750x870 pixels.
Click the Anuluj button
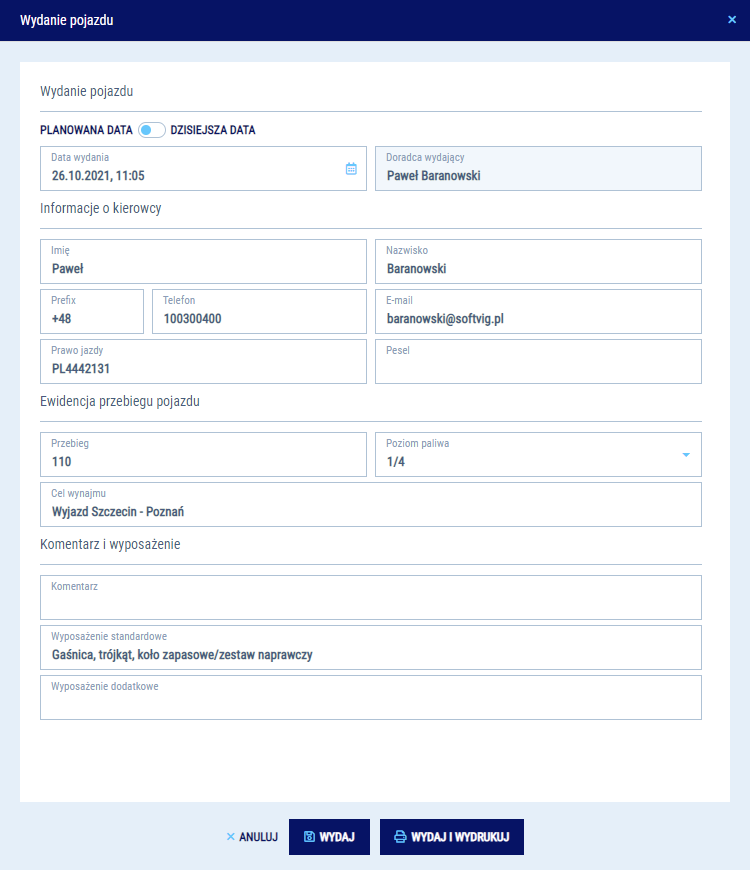tap(252, 837)
